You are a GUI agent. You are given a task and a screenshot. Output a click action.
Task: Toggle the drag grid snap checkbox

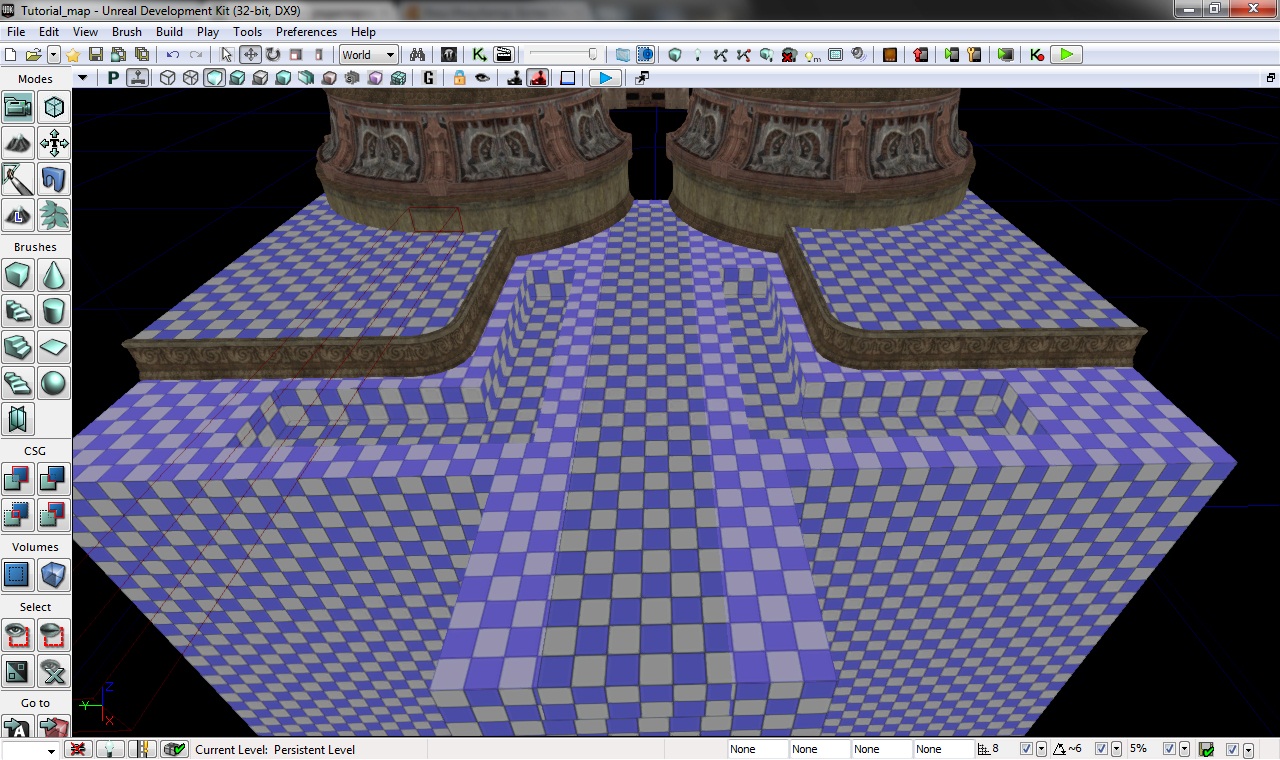coord(1026,749)
